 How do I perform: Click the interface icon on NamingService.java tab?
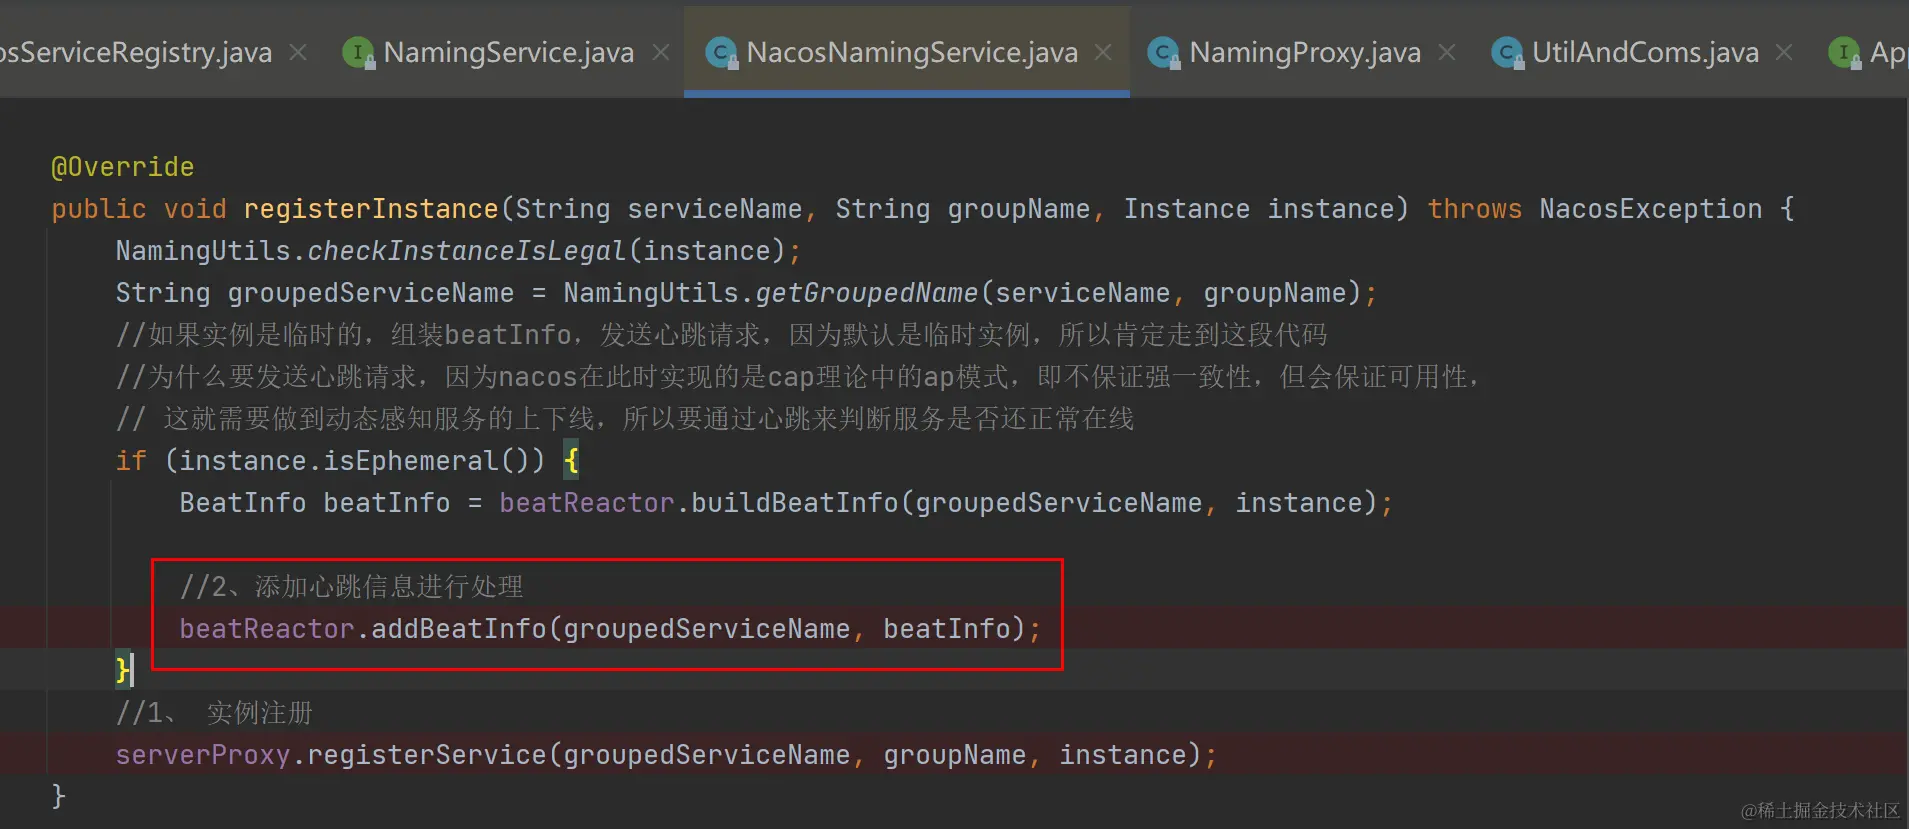pyautogui.click(x=358, y=52)
